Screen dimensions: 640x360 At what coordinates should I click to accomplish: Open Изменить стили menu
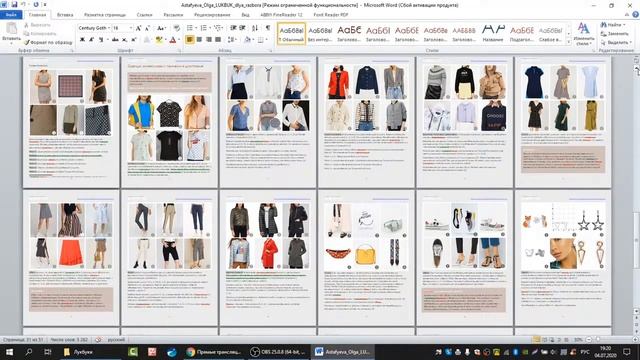click(583, 34)
